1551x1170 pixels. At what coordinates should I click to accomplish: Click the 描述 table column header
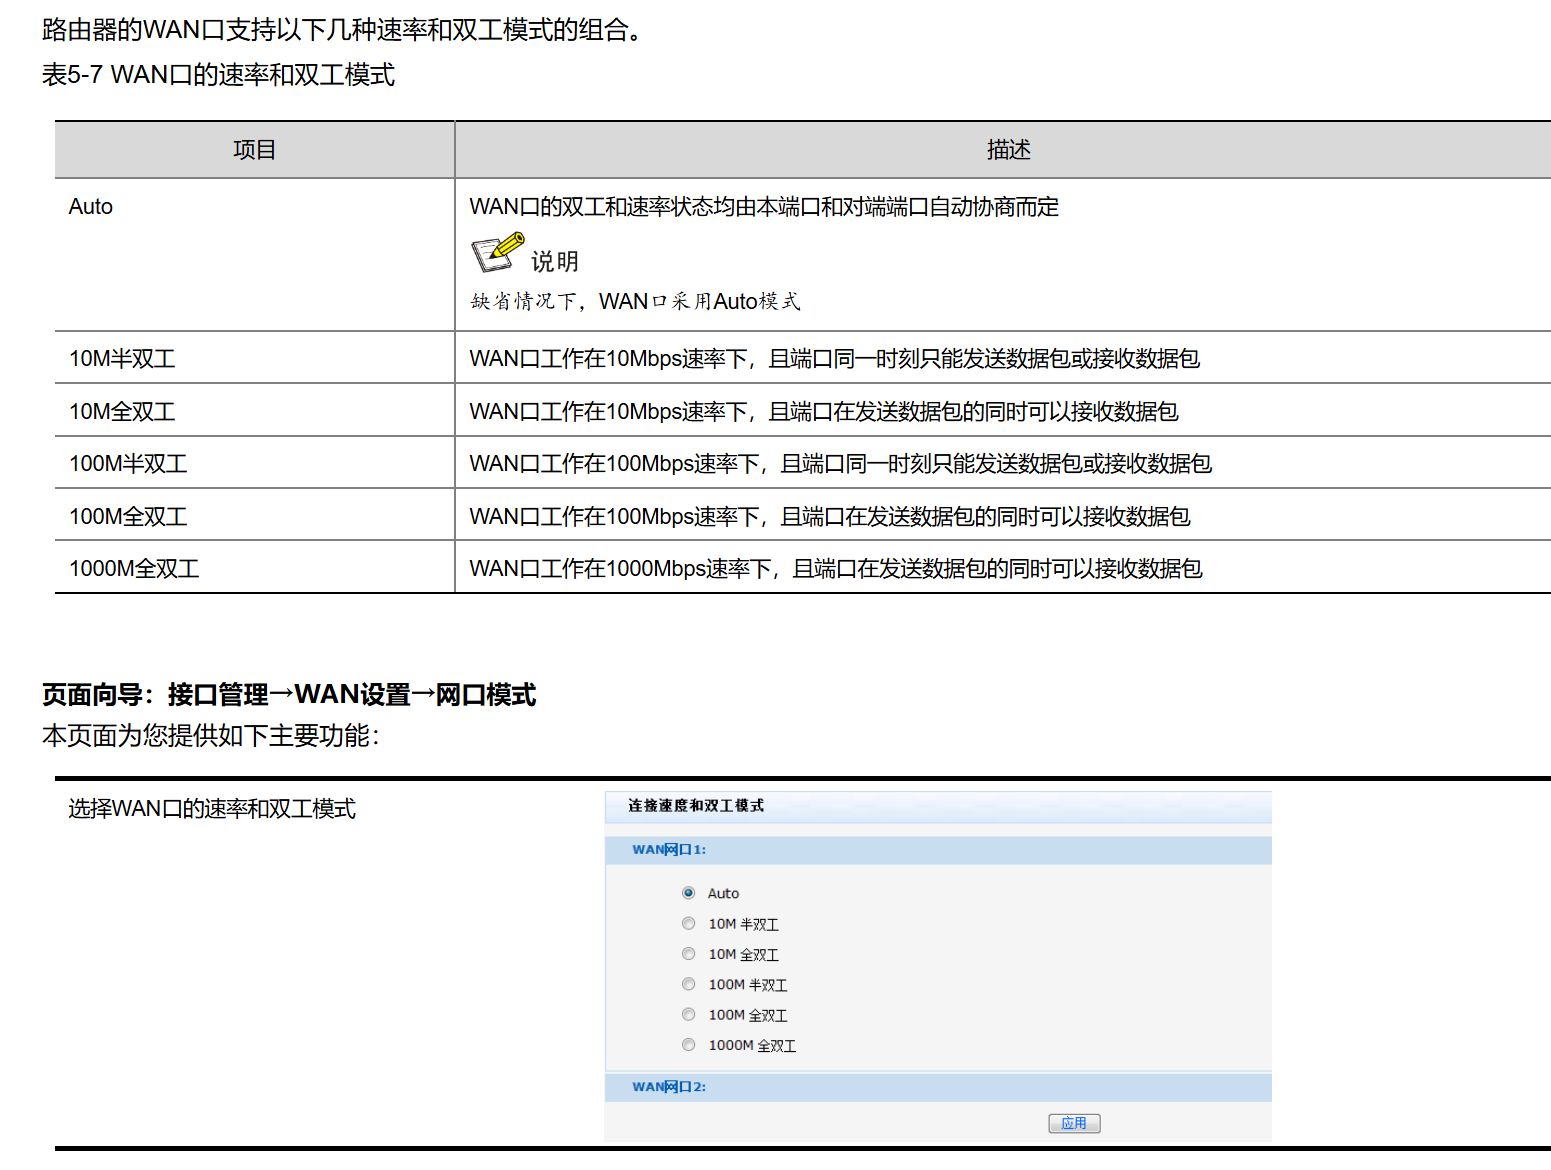click(1008, 150)
